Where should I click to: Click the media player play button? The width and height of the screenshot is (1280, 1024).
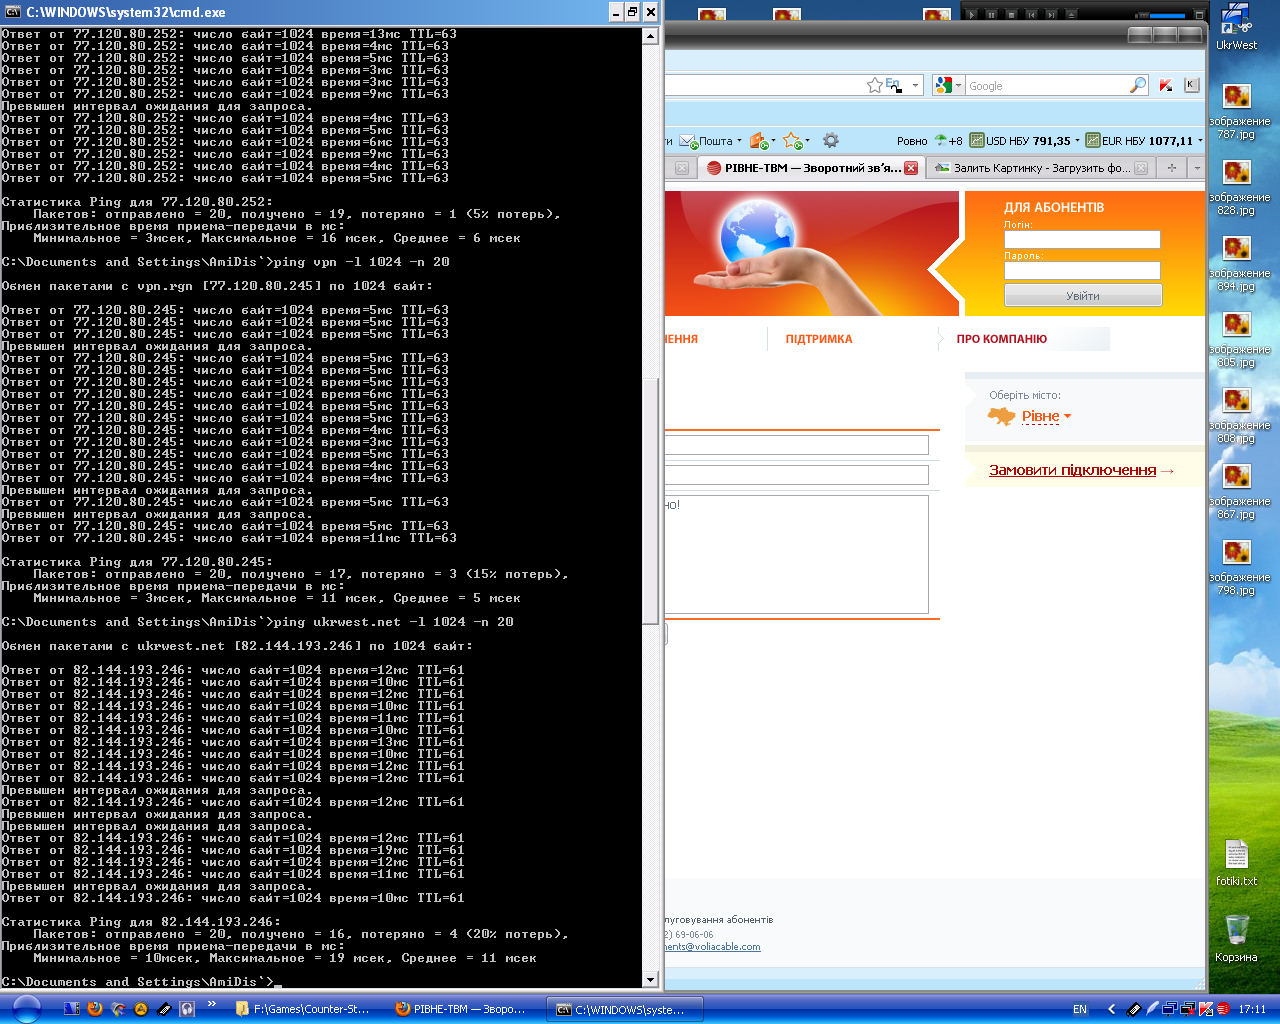tap(971, 15)
